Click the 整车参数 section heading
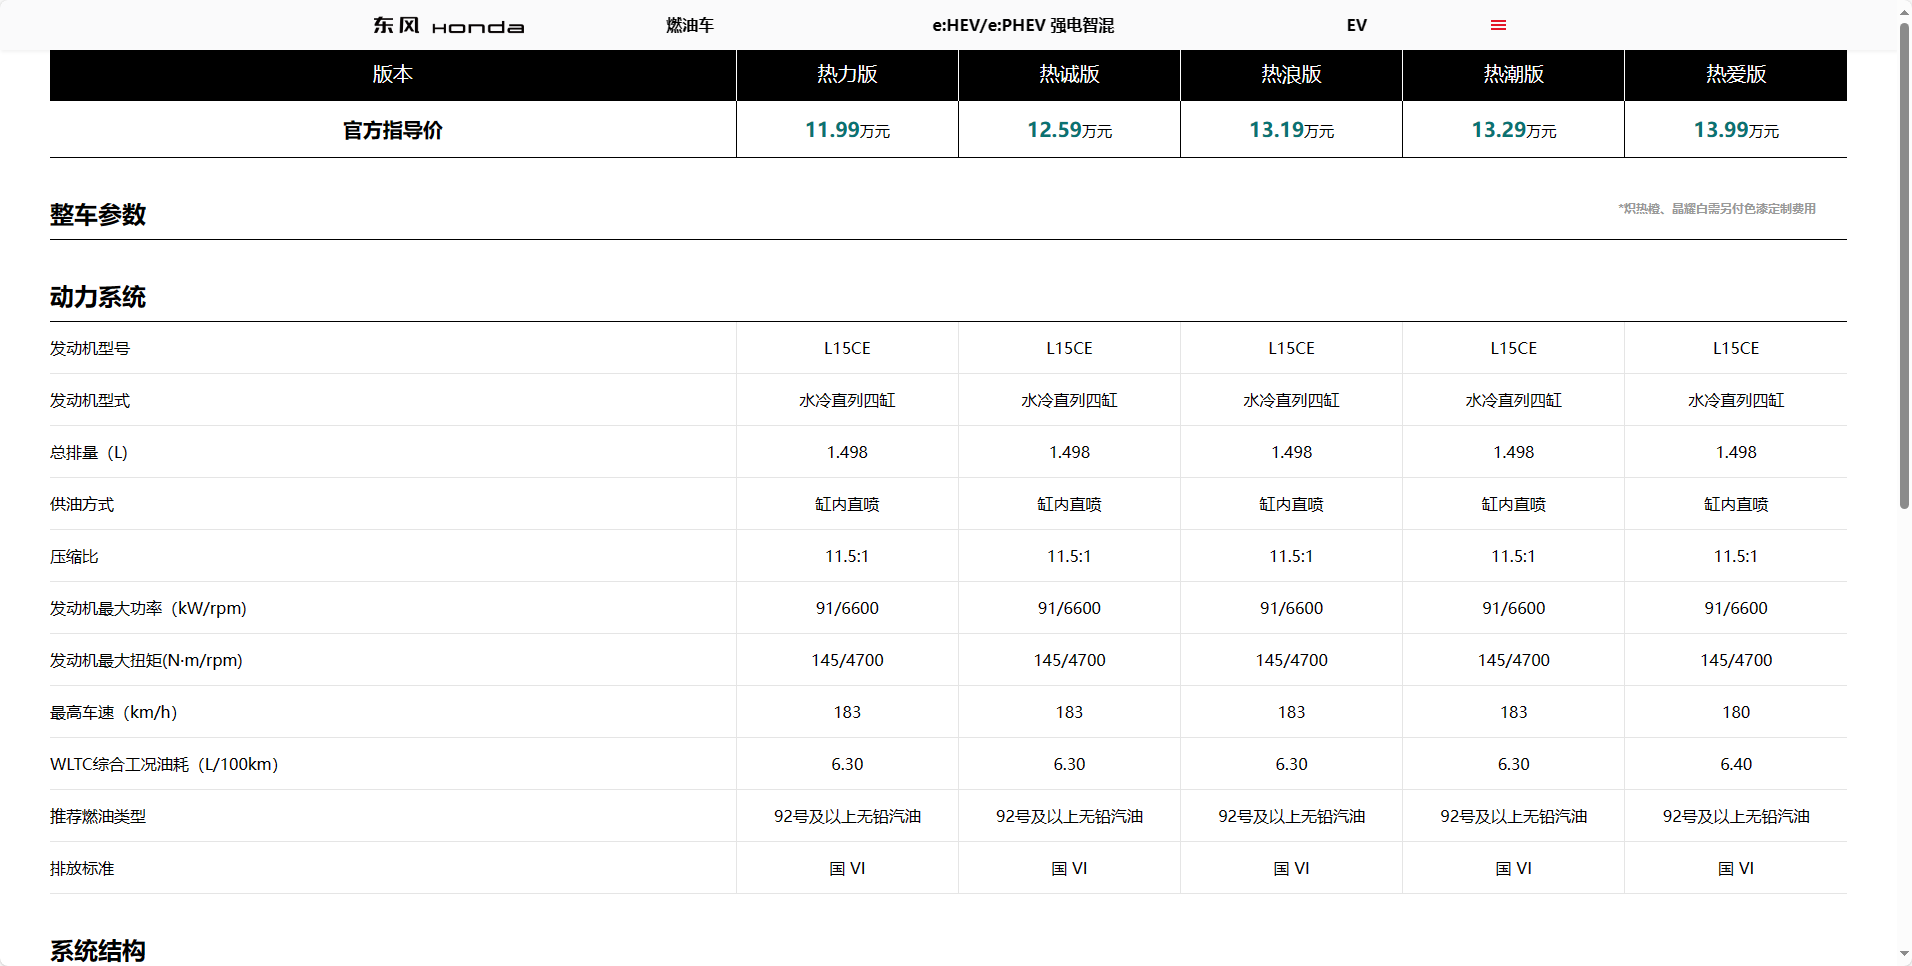 (x=98, y=215)
